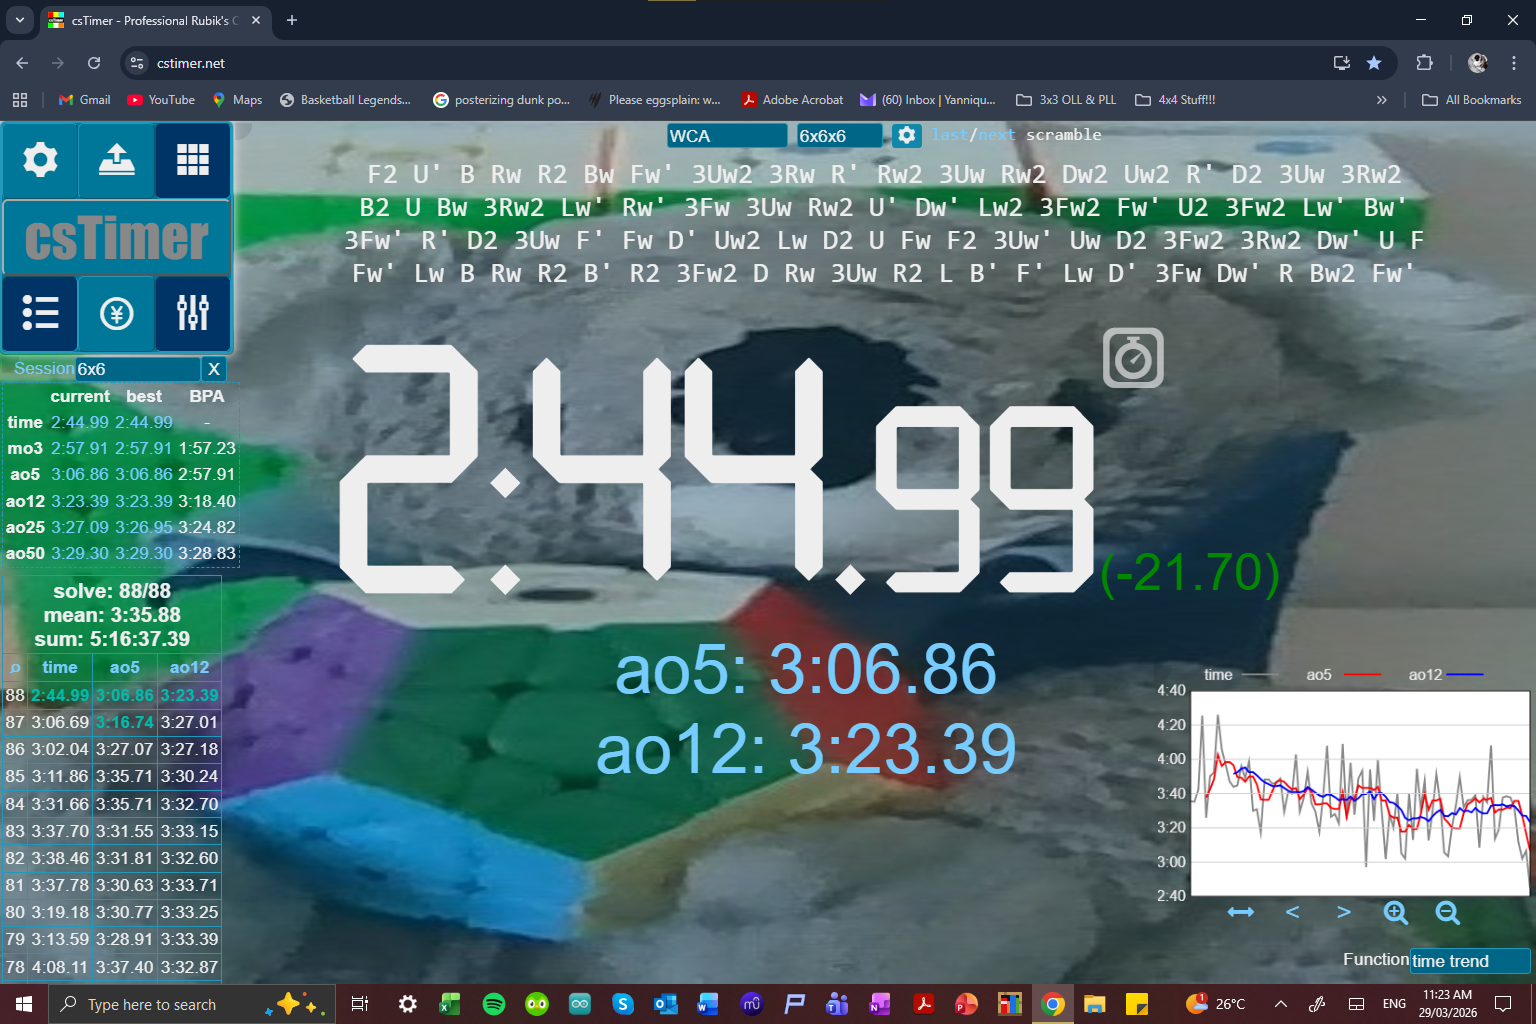Image resolution: width=1536 pixels, height=1024 pixels.
Task: Fit chart width with double arrow
Action: pyautogui.click(x=1241, y=912)
